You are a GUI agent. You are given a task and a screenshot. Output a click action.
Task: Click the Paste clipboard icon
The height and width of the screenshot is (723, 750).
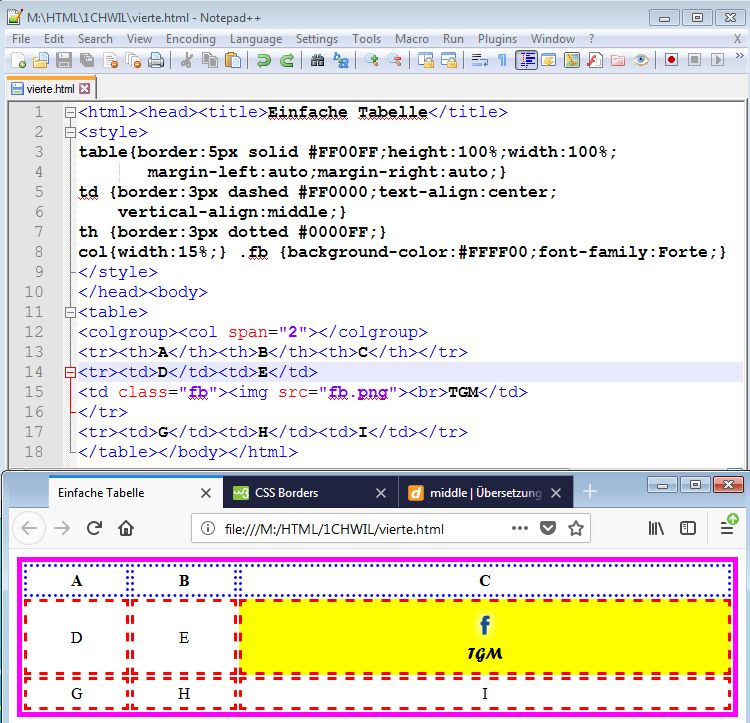point(232,60)
